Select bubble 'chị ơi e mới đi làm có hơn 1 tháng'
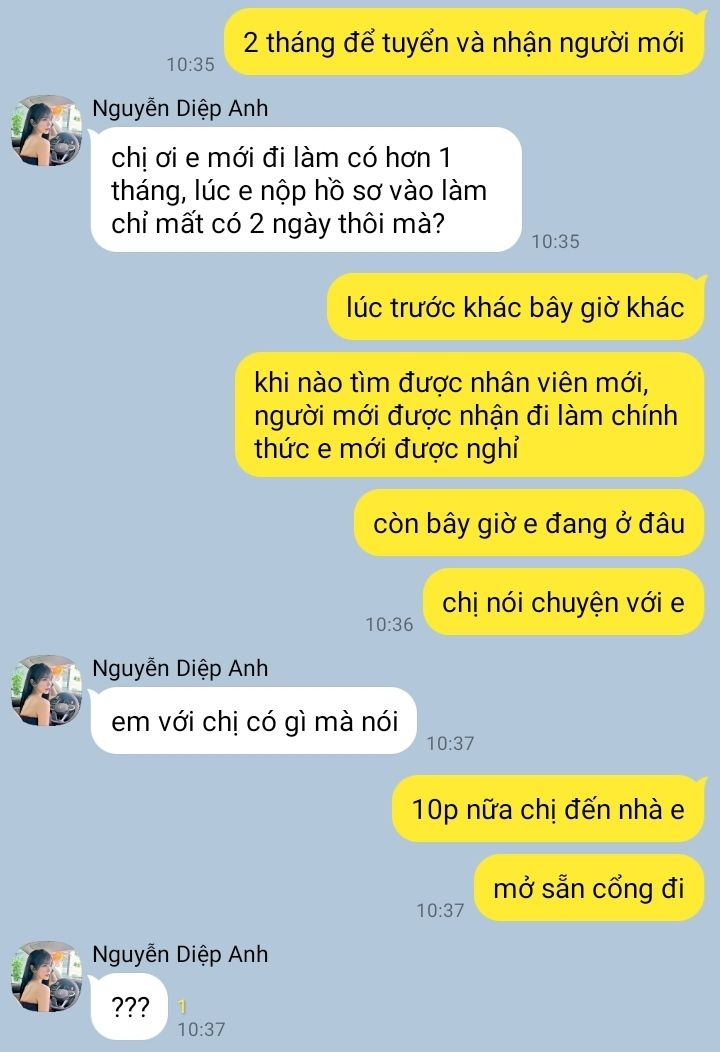The height and width of the screenshot is (1052, 720). click(306, 190)
